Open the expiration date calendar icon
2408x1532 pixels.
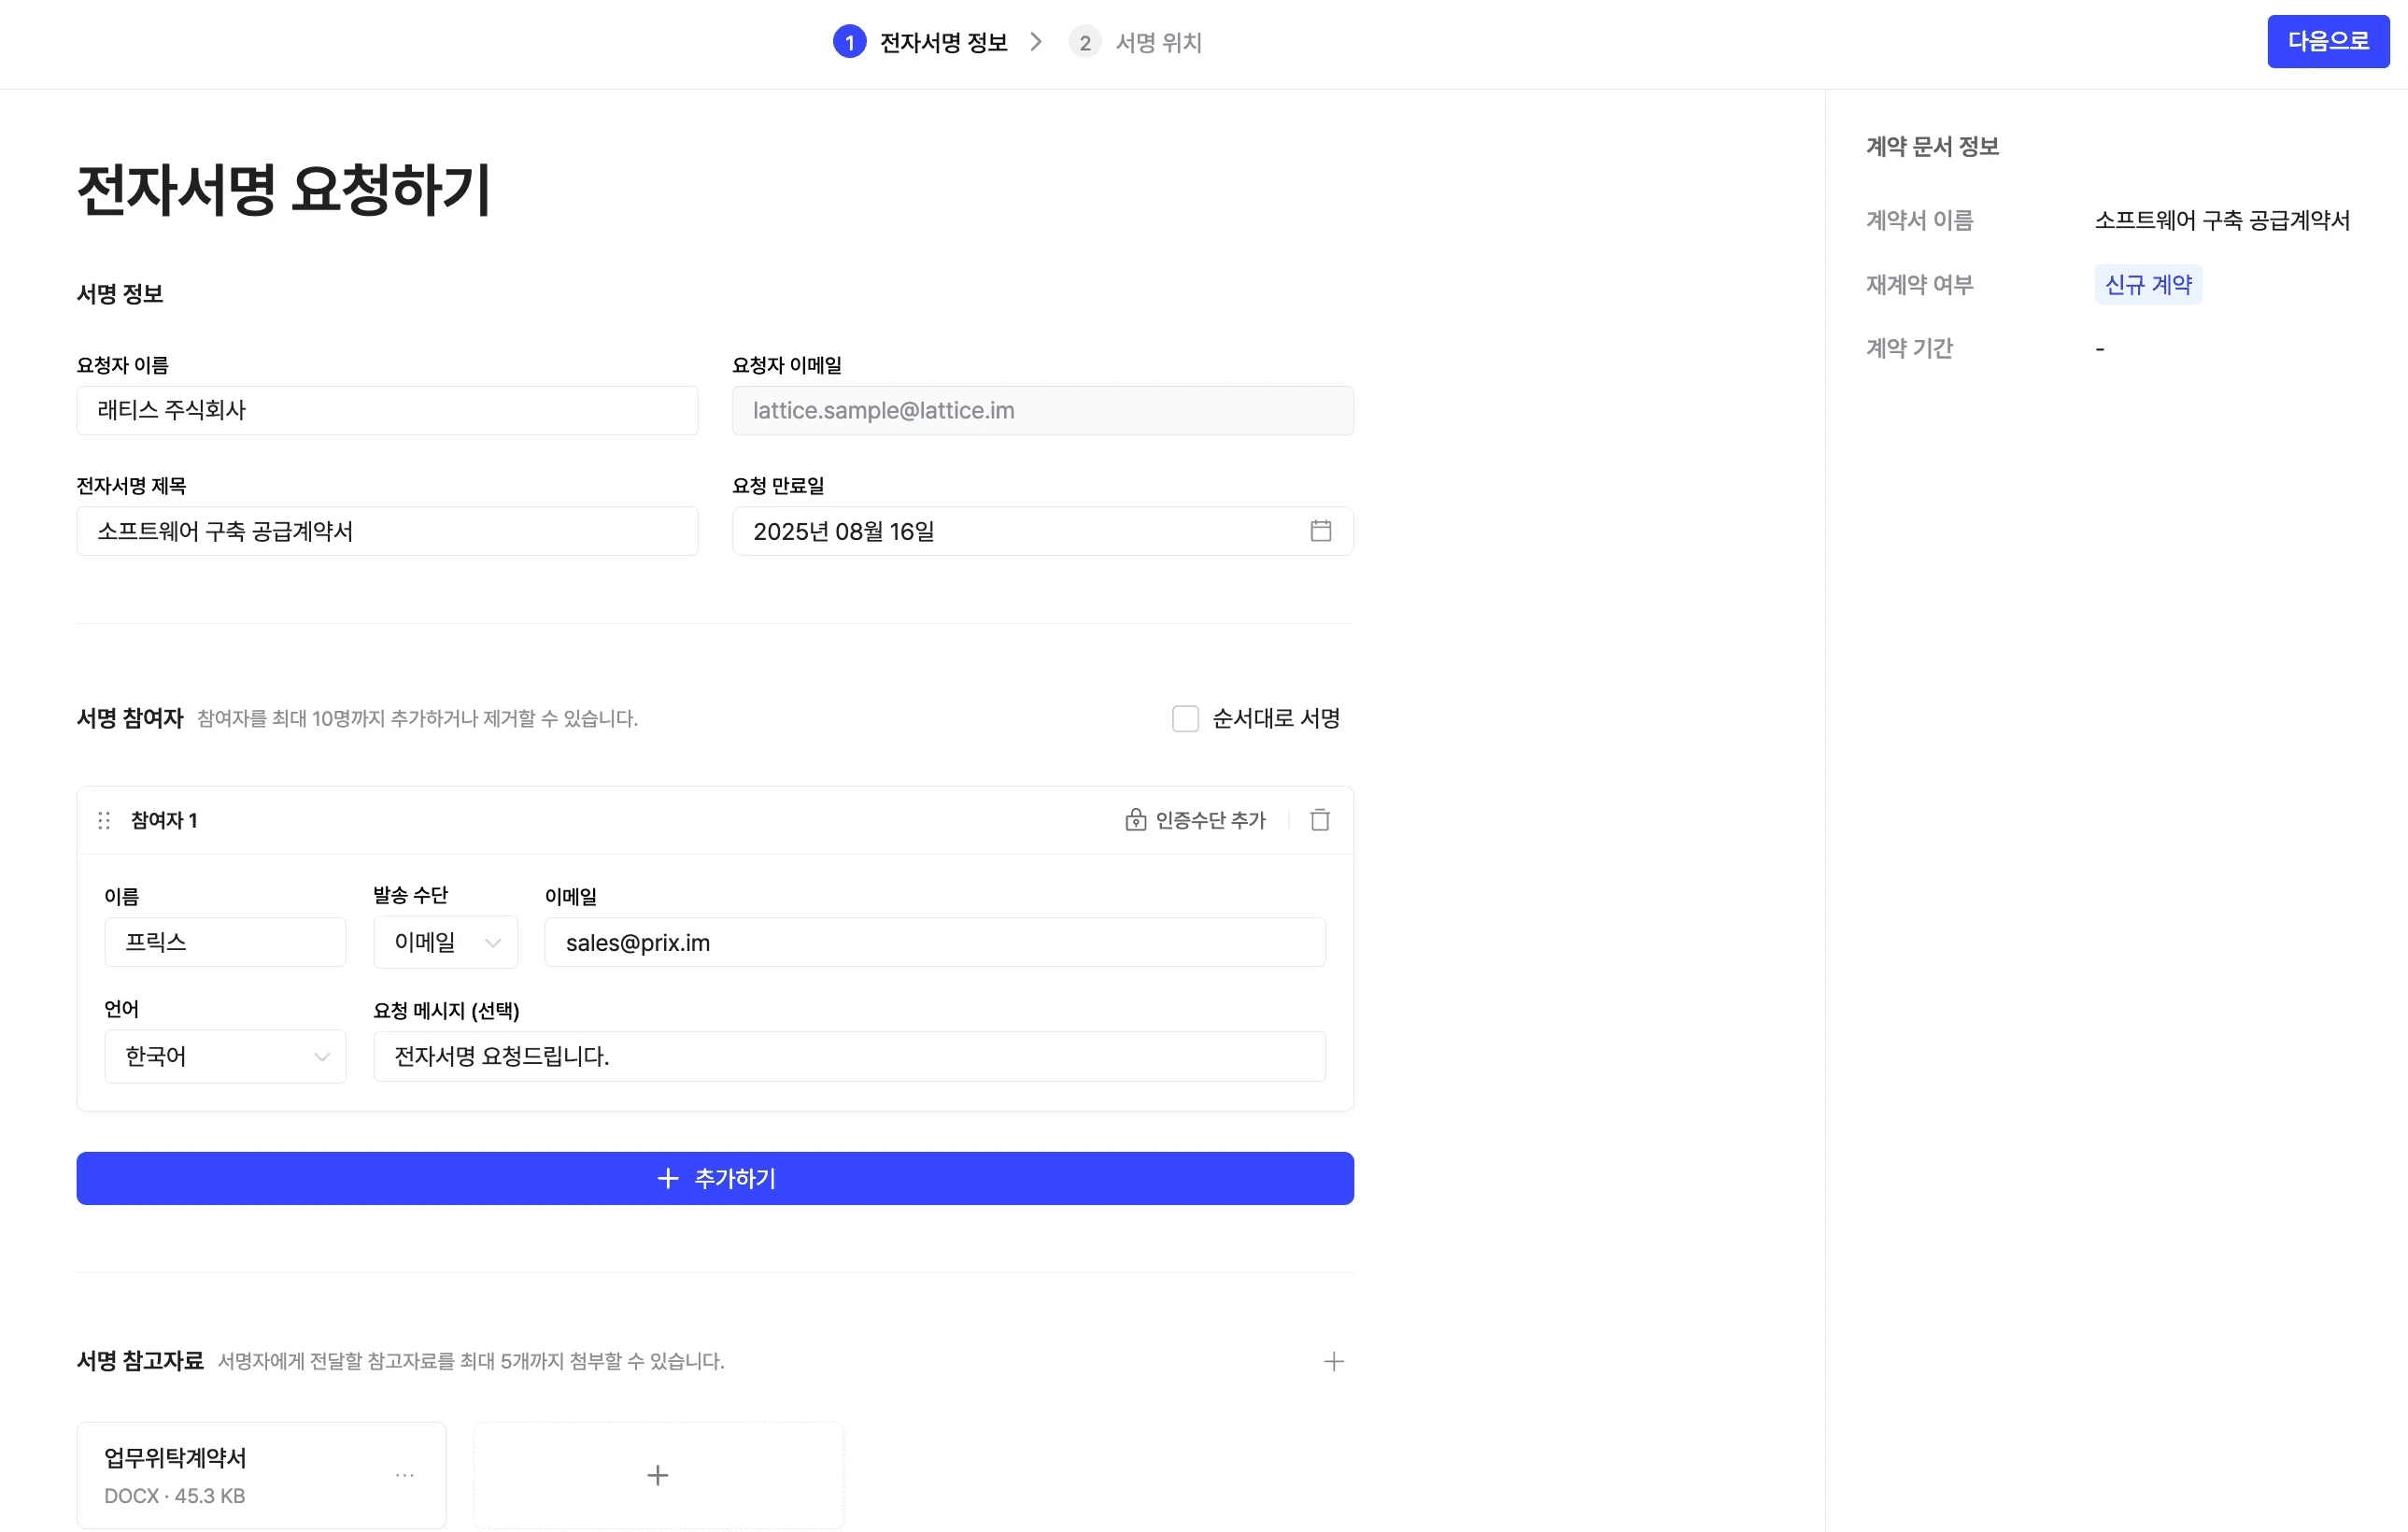[x=1320, y=531]
